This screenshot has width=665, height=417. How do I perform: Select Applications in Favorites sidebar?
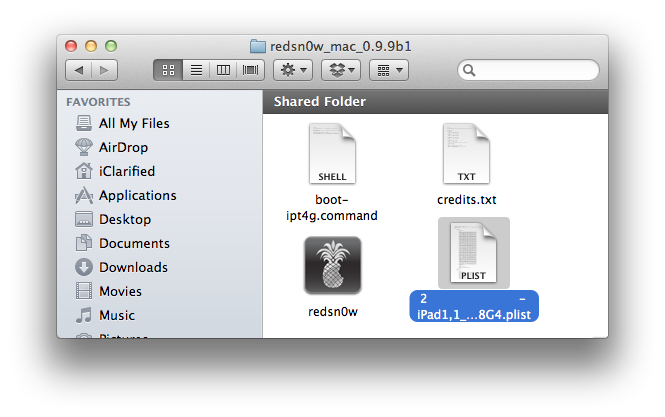pos(137,195)
